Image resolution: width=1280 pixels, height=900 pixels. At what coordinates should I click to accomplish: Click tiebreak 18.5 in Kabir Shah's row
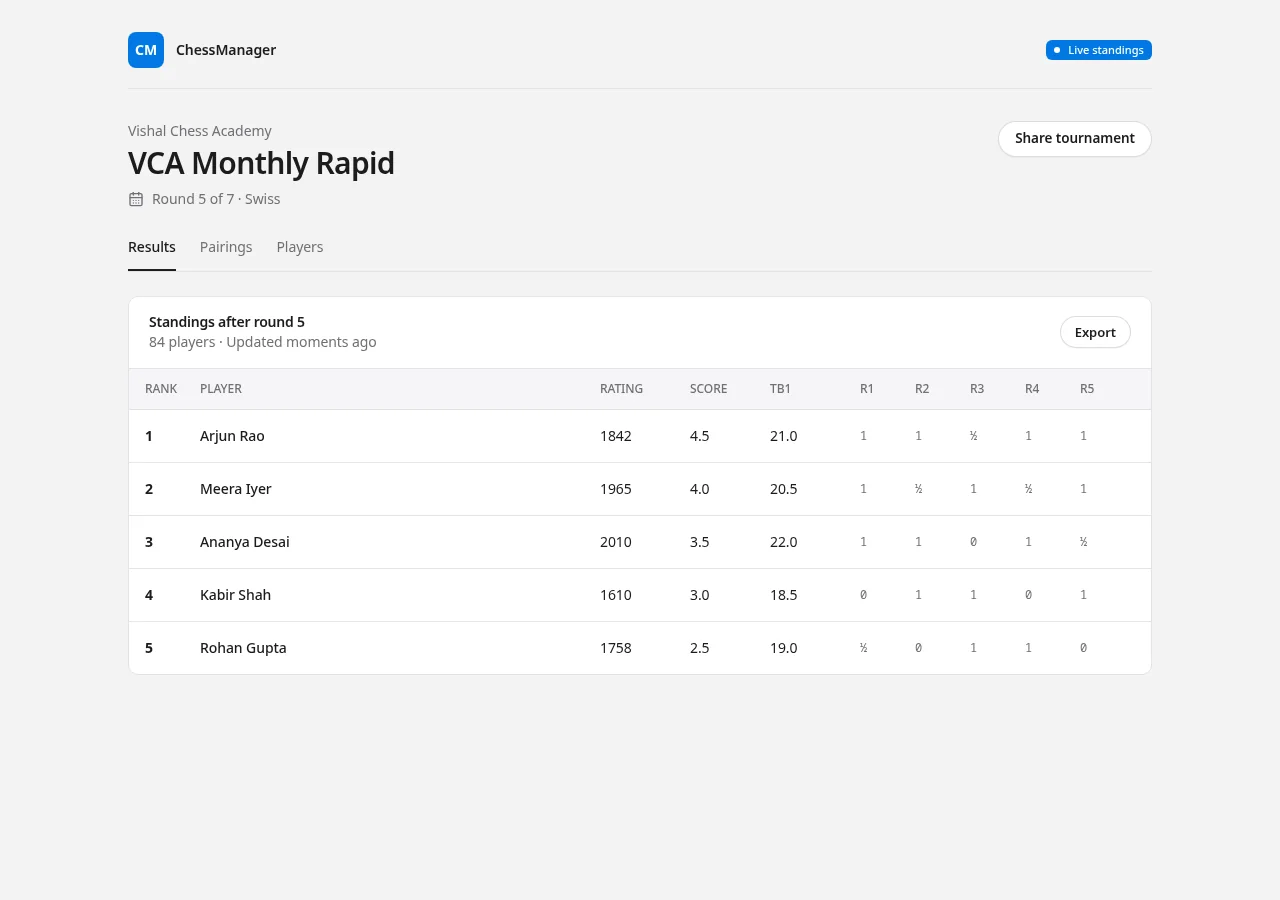point(784,595)
